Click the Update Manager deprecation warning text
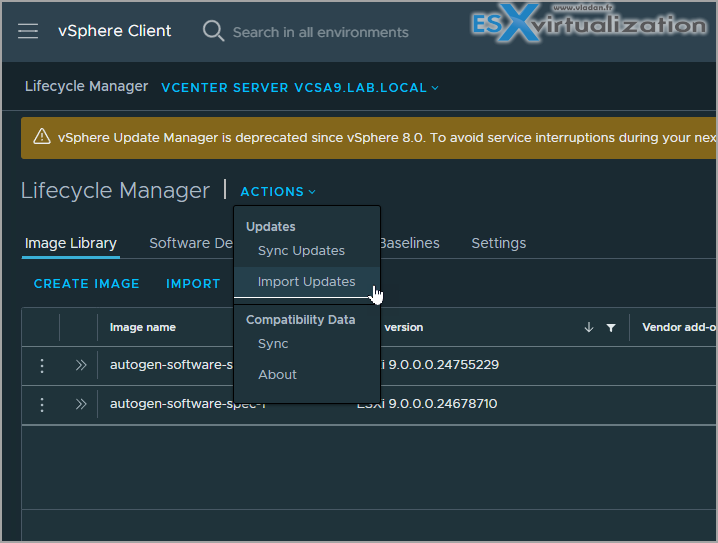Image resolution: width=718 pixels, height=543 pixels. tap(387, 137)
